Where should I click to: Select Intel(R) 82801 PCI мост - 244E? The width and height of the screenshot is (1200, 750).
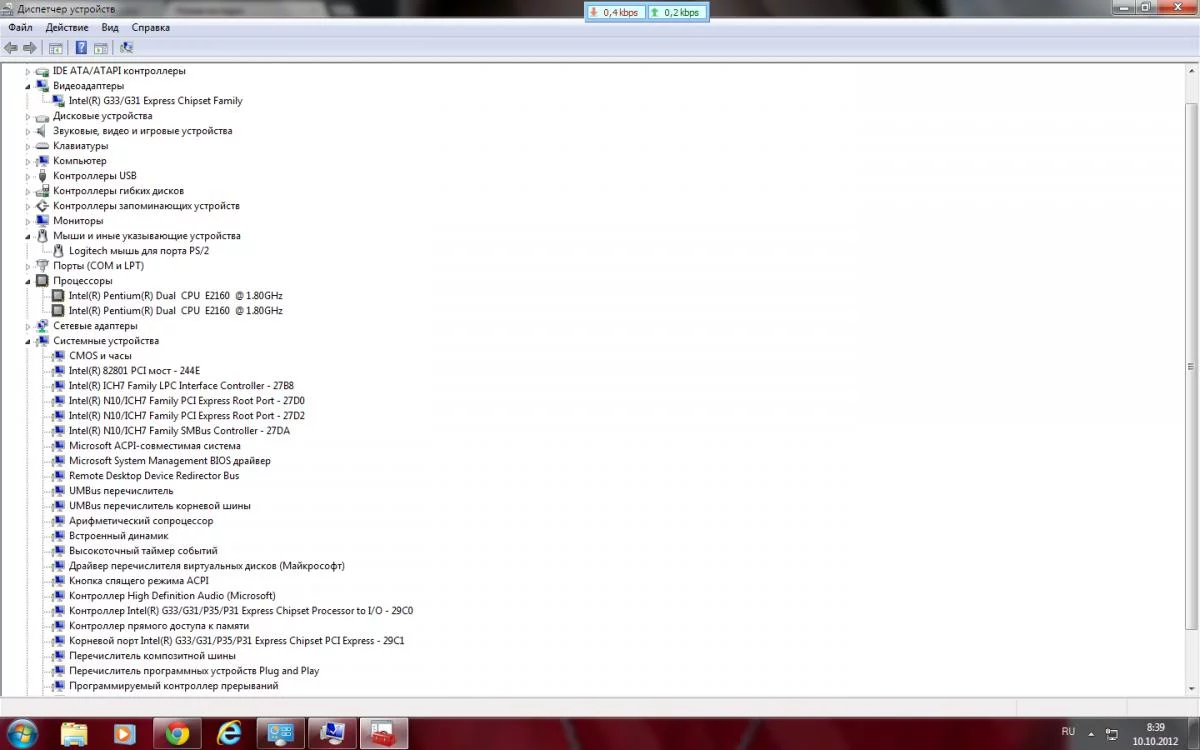pyautogui.click(x=134, y=371)
